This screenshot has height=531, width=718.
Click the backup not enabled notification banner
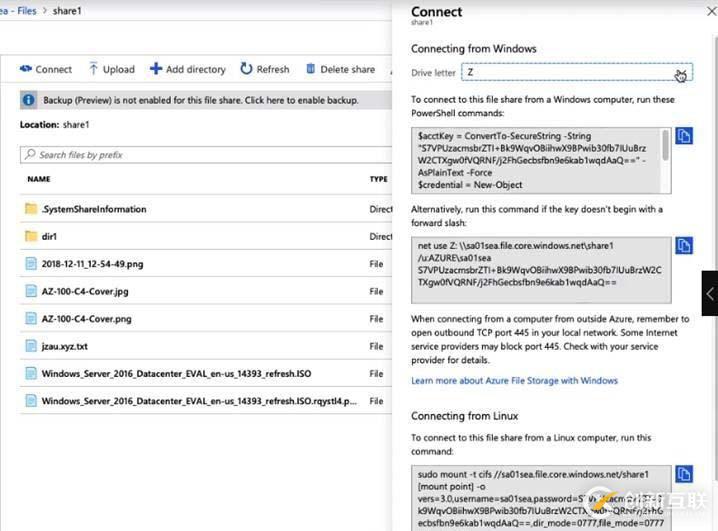coord(200,101)
